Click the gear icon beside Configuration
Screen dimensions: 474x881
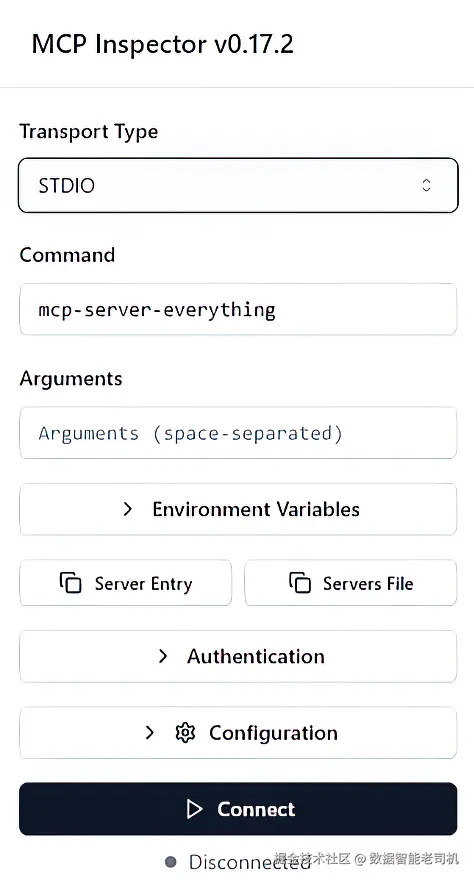pyautogui.click(x=185, y=733)
